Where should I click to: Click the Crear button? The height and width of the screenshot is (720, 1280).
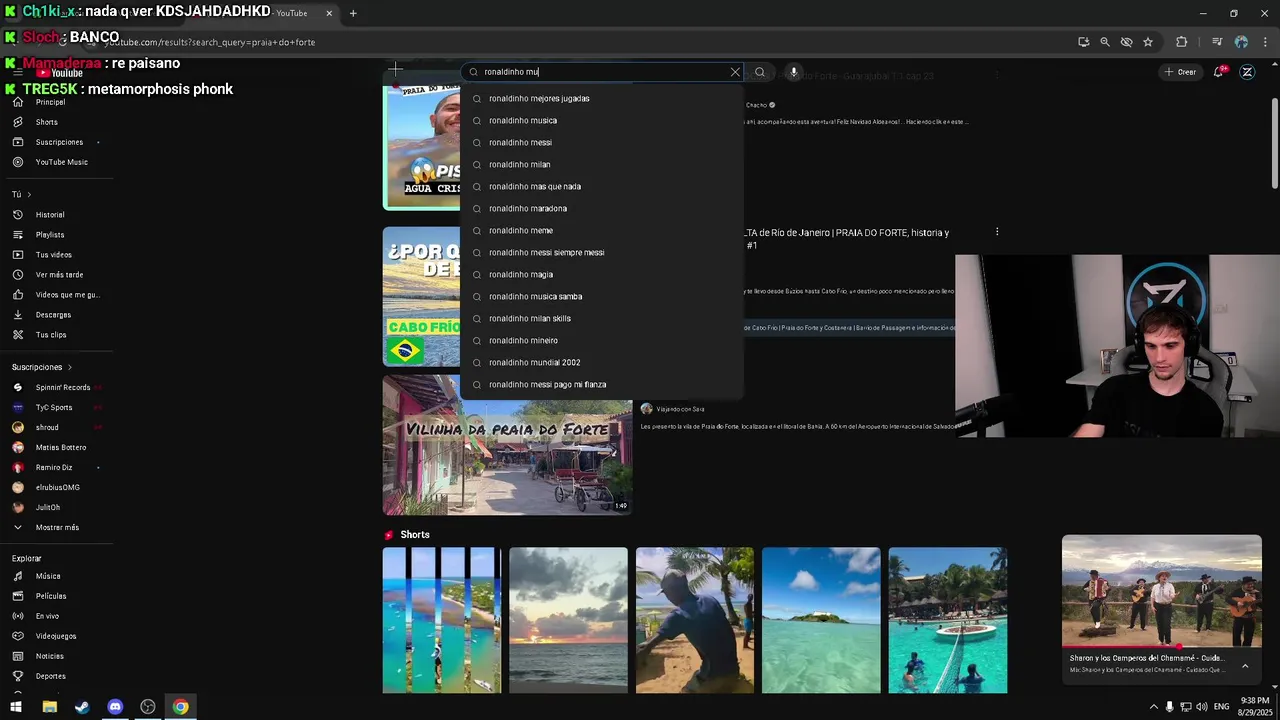(x=1180, y=72)
